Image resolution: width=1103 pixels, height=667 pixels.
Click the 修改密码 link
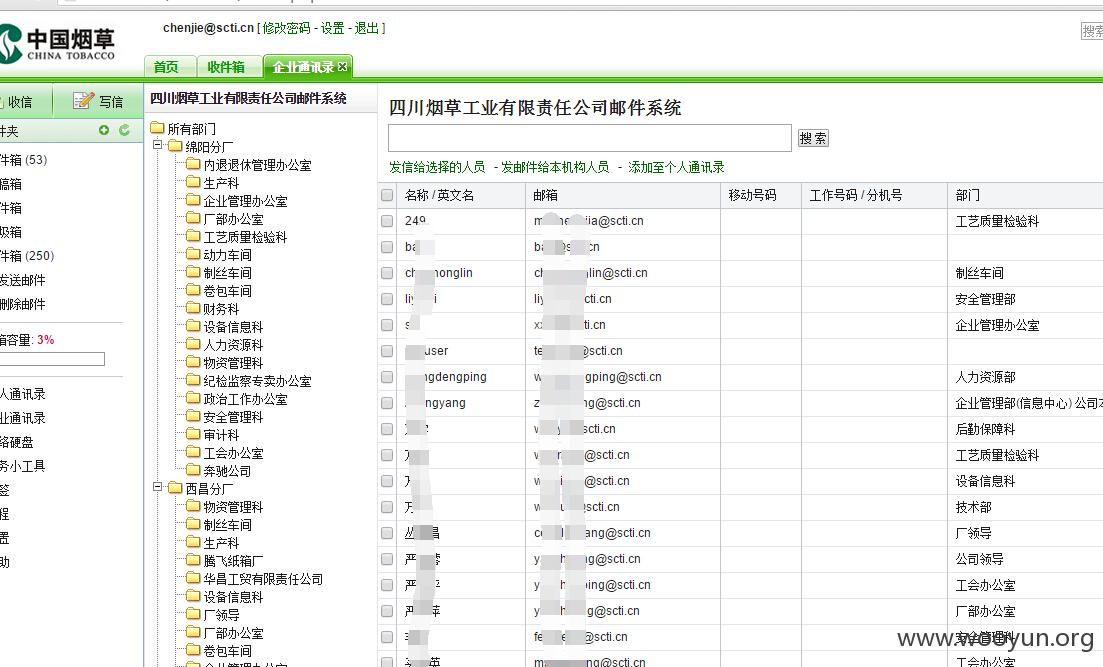tap(286, 28)
